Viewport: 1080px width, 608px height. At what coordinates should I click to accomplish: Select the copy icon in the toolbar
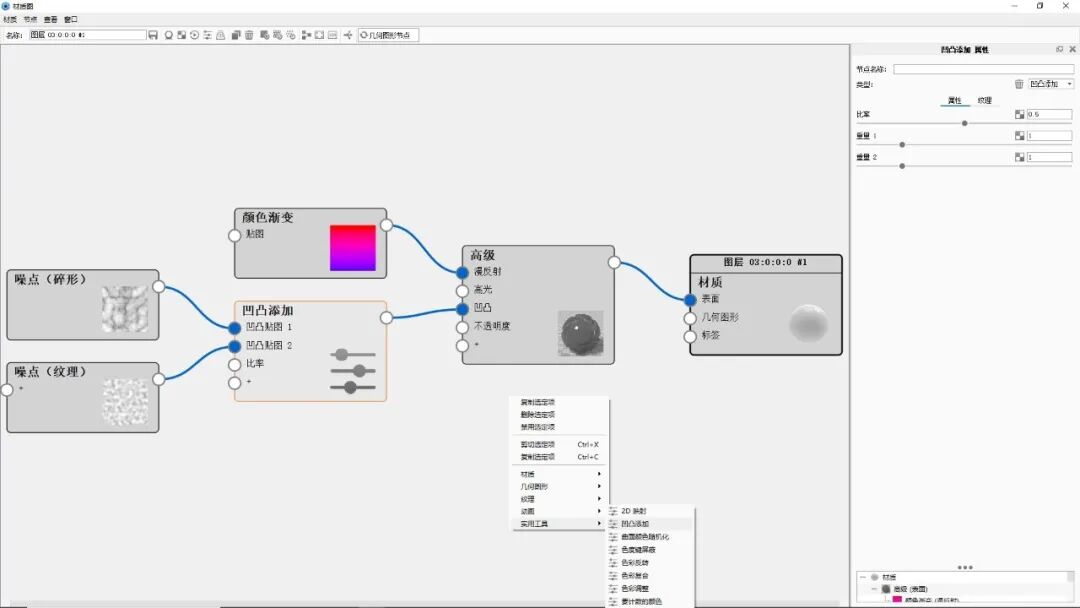tap(235, 34)
